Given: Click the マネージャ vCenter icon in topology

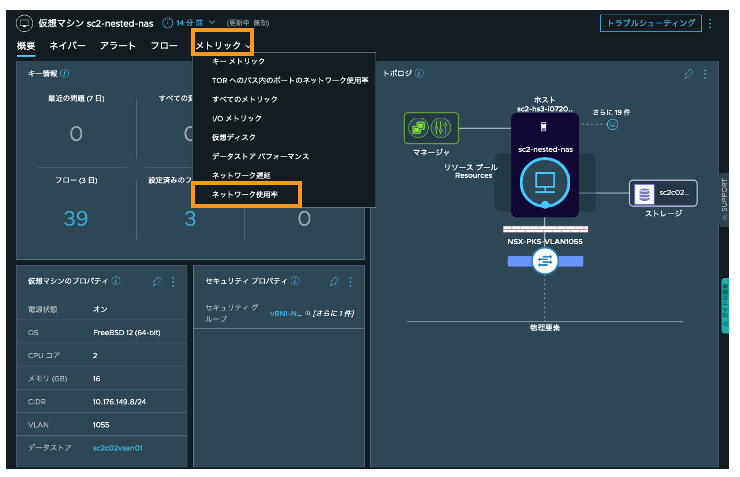Looking at the screenshot, I should point(418,128).
